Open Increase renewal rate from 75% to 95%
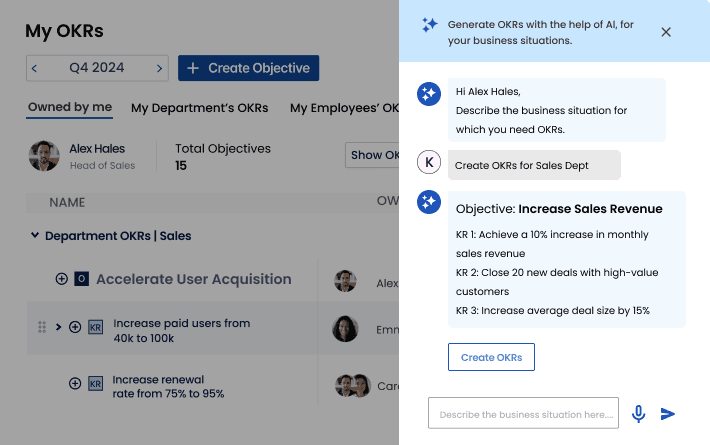This screenshot has height=445, width=710. tap(168, 387)
